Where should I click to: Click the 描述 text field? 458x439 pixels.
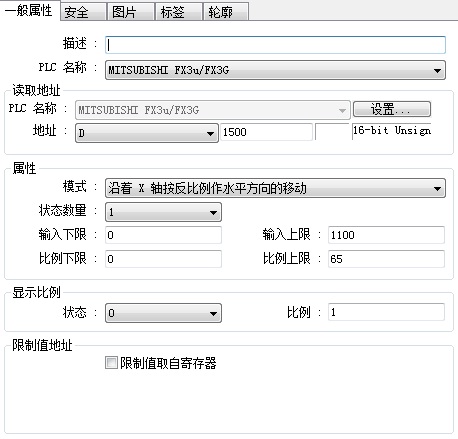[x=275, y=45]
